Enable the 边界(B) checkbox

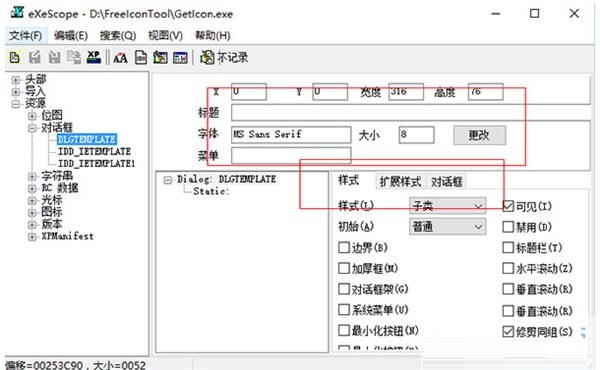pyautogui.click(x=344, y=248)
